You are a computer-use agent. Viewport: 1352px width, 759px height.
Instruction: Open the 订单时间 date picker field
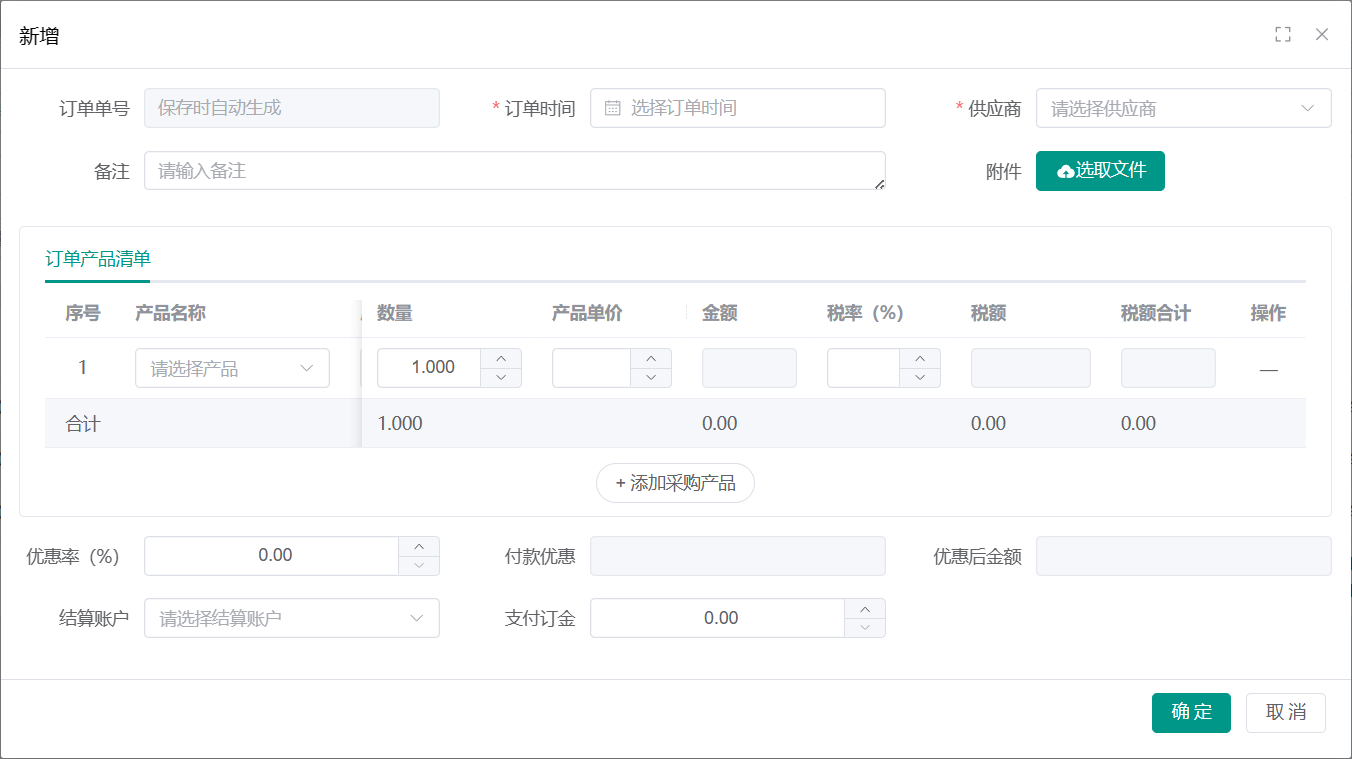tap(738, 108)
